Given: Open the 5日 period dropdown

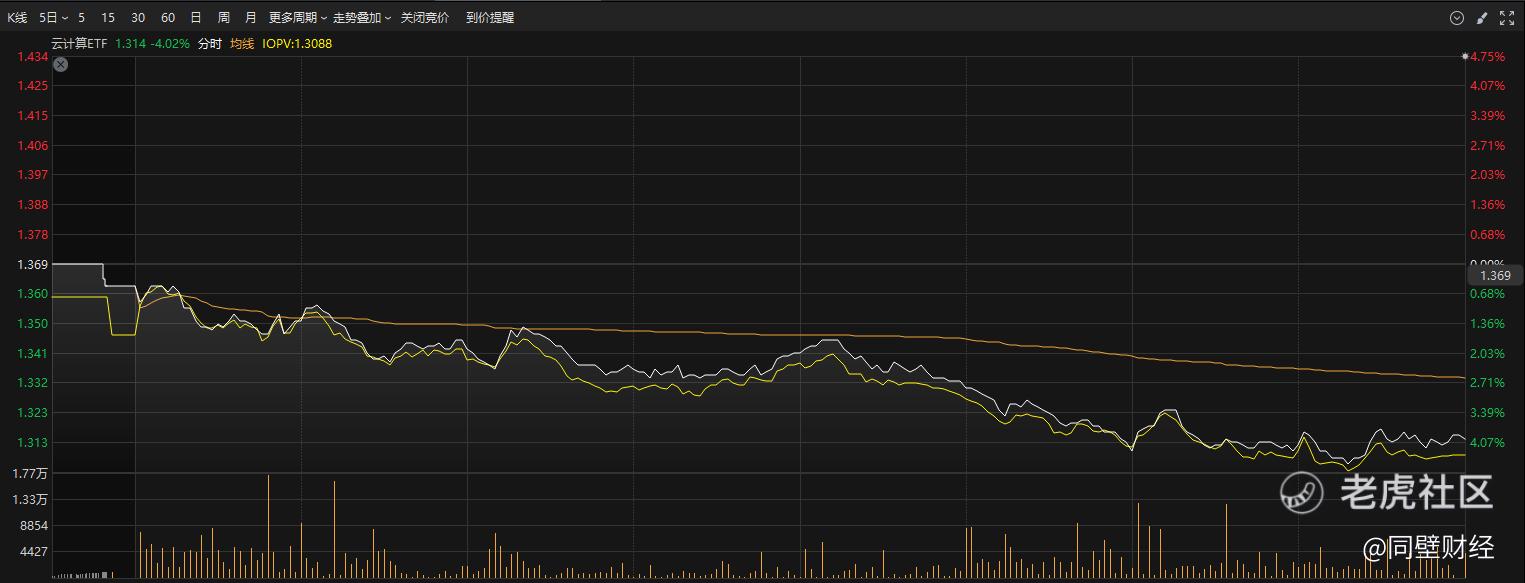Looking at the screenshot, I should pos(54,18).
